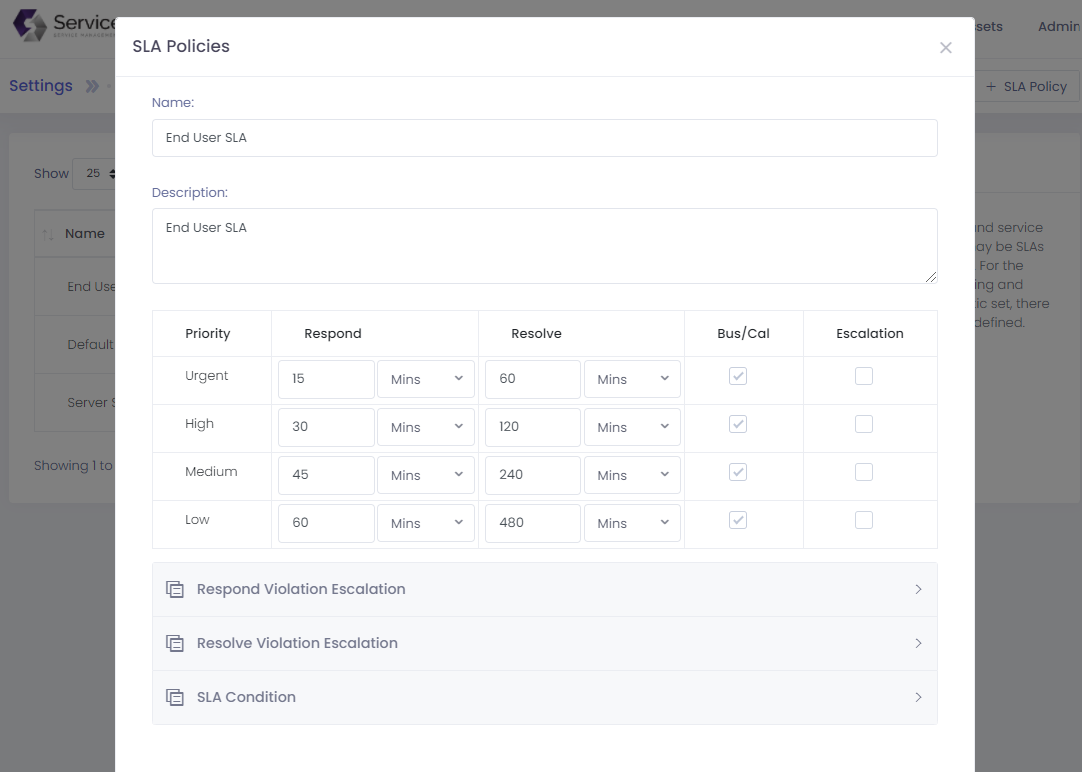The height and width of the screenshot is (772, 1082).
Task: Expand the SLA Condition section arrow
Action: [x=918, y=698]
